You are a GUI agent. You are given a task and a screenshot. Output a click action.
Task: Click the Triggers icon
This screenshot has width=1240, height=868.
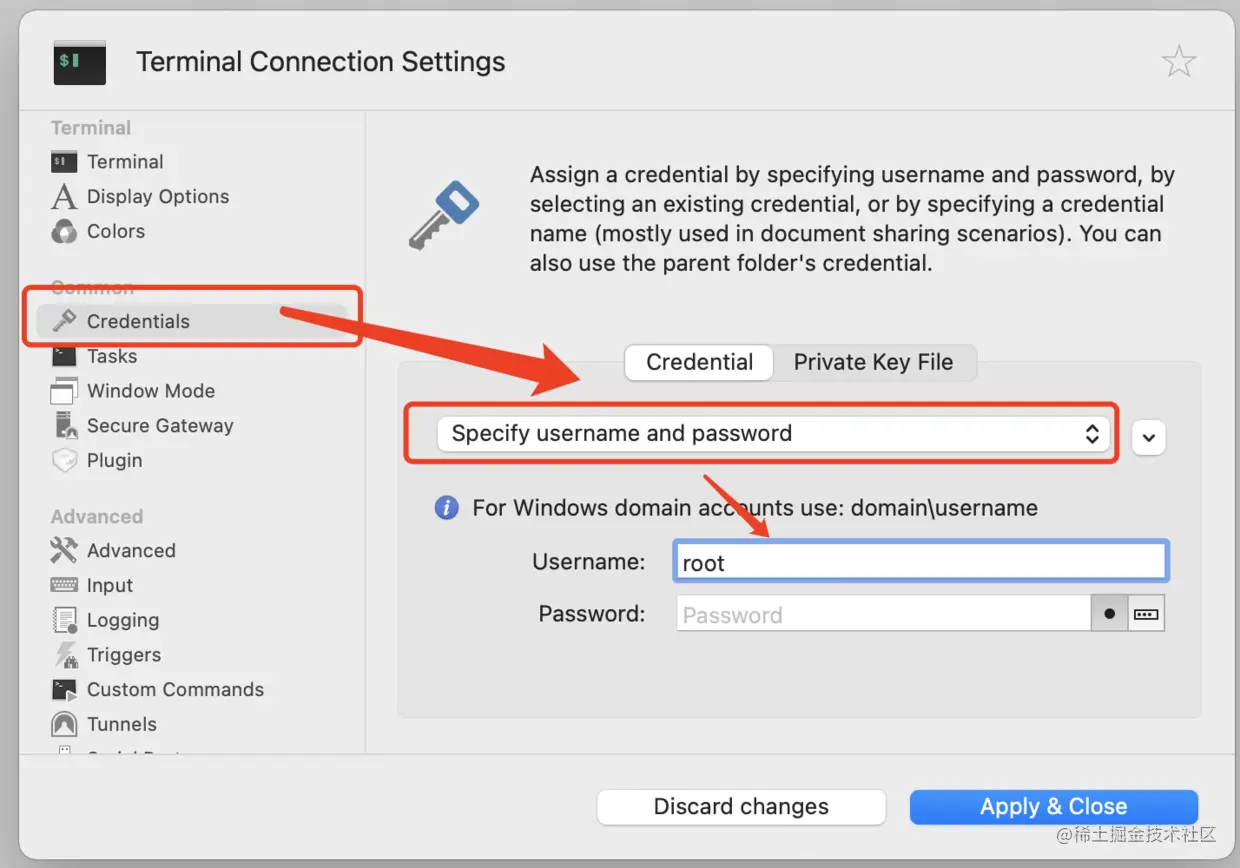(66, 655)
